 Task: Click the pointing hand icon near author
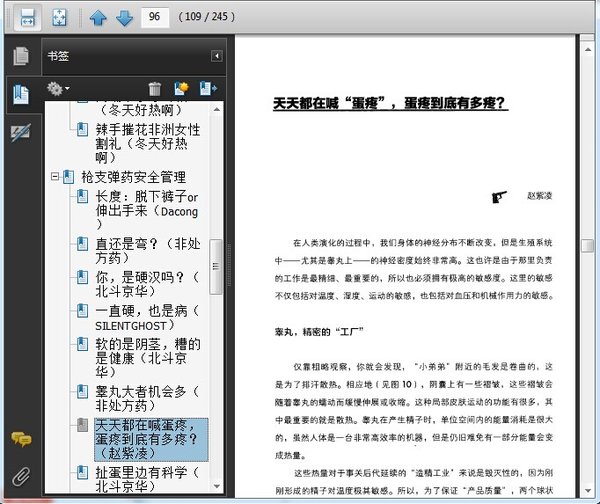point(499,197)
